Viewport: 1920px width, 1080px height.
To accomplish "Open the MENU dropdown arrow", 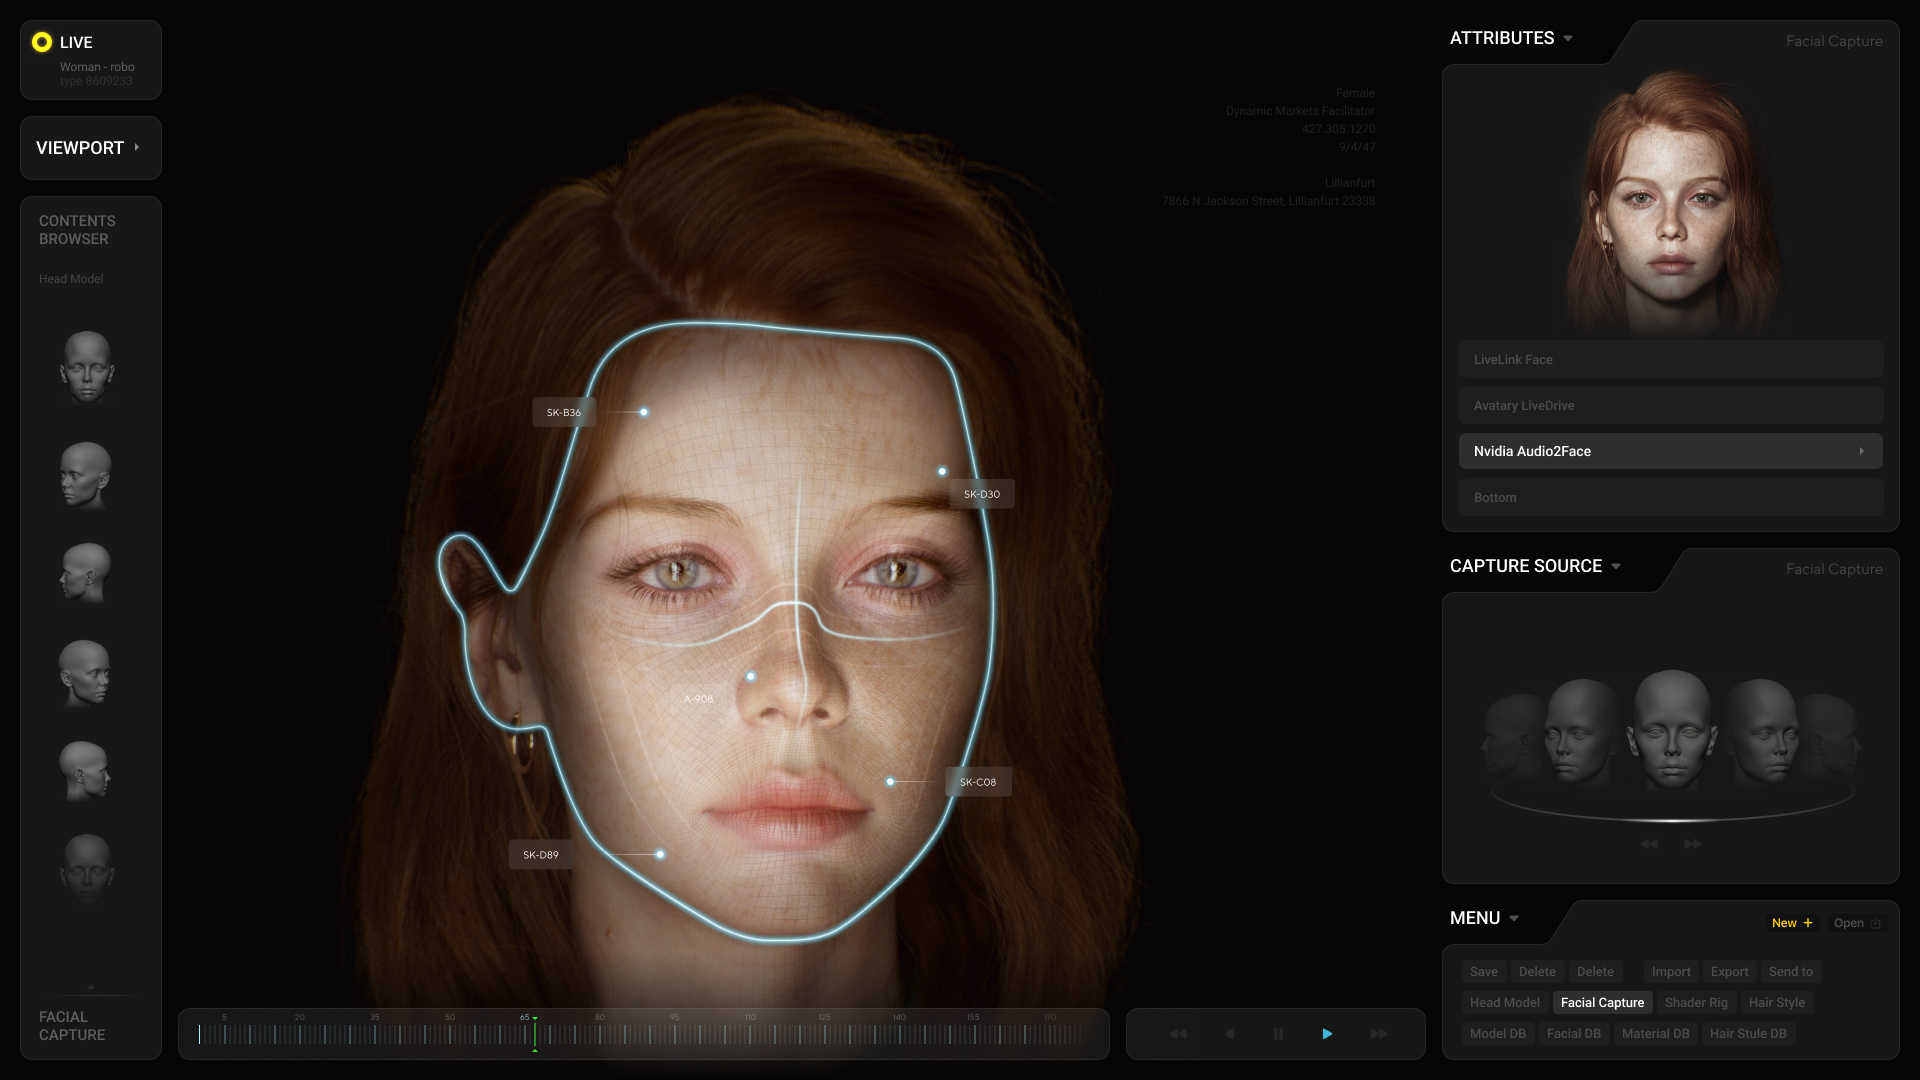I will 1514,918.
